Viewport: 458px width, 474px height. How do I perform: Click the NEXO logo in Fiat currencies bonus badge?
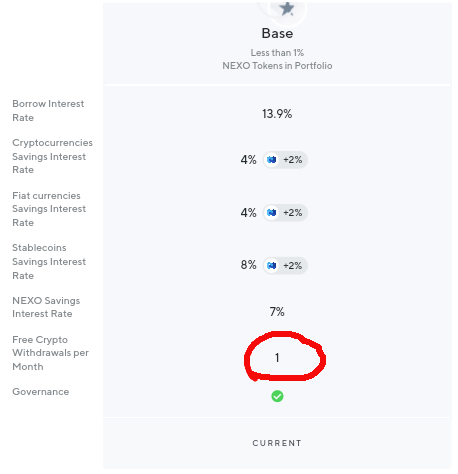[272, 212]
